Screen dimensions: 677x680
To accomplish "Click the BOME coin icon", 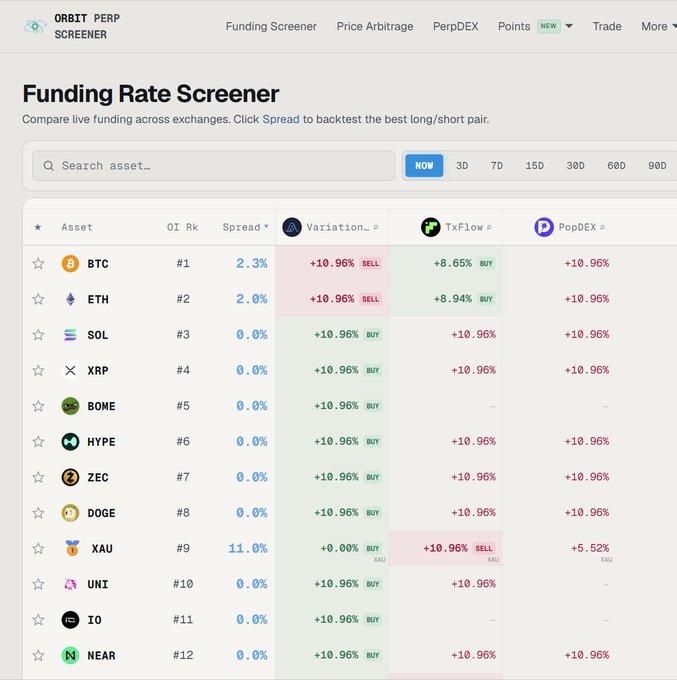I will (70, 406).
